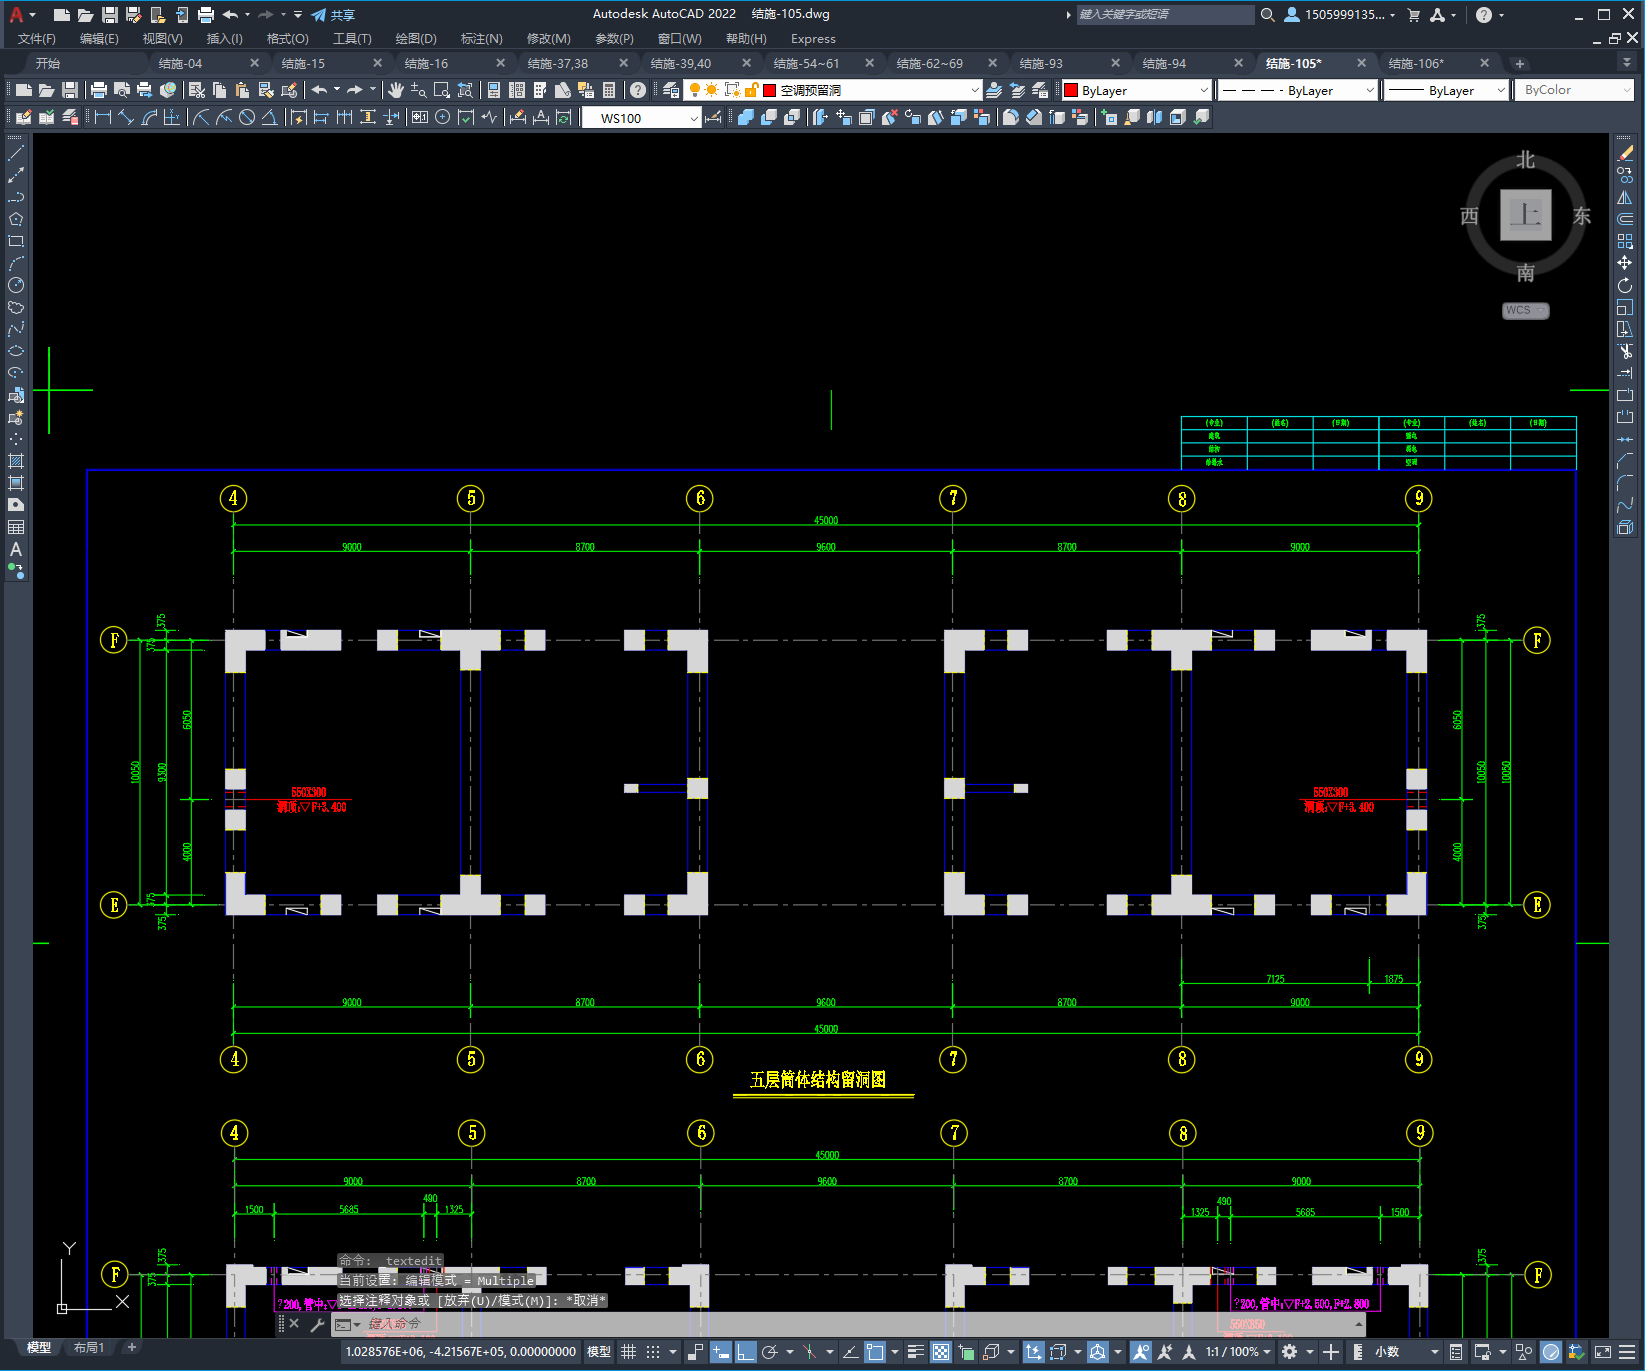Screen dimensions: 1645x1371
Task: Switch to the 布局1 layout tab
Action: click(89, 1347)
